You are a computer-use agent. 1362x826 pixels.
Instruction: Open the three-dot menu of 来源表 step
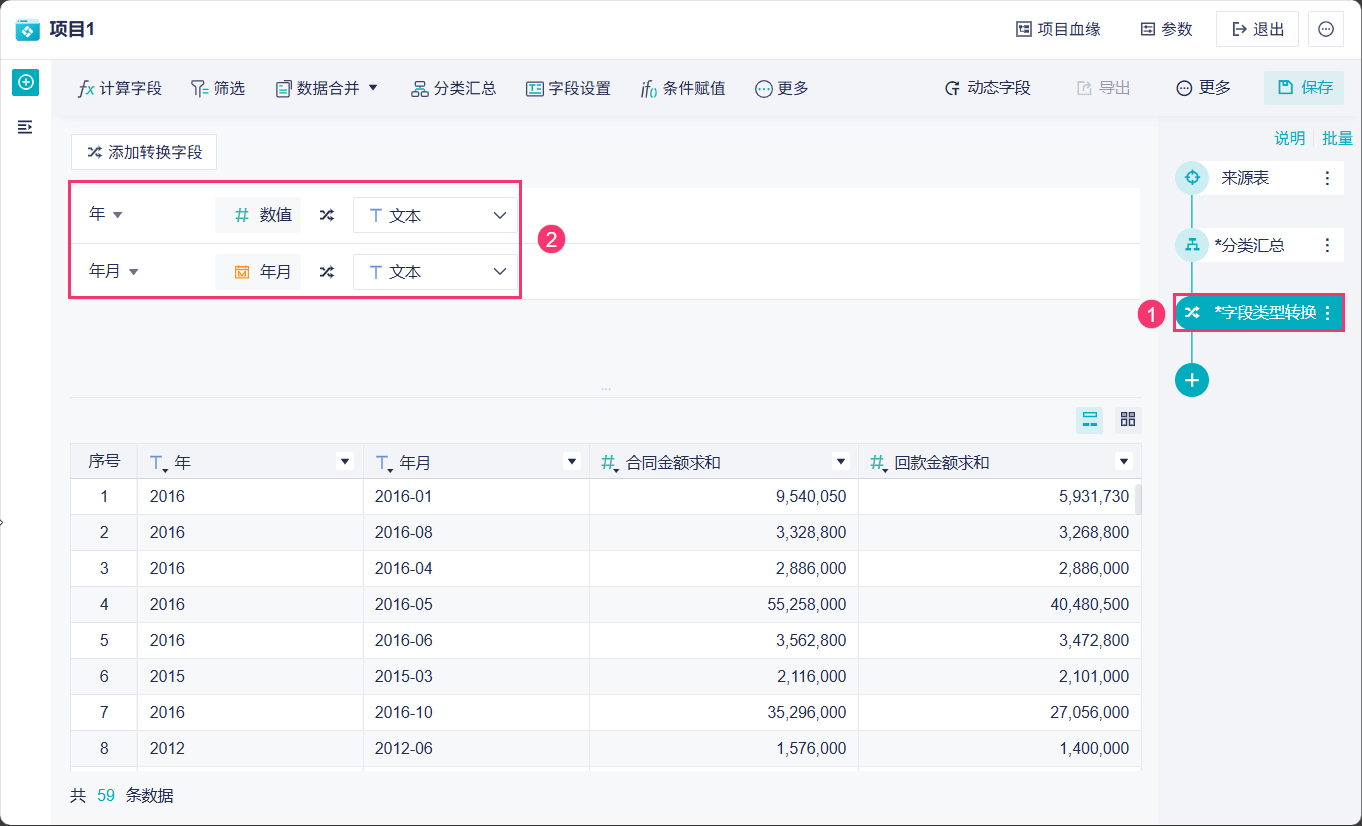(1327, 179)
